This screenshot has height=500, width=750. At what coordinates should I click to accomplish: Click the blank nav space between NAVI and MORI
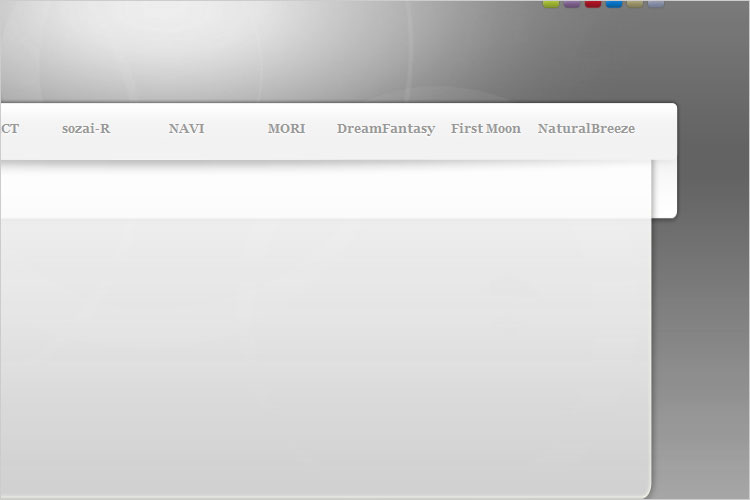pyautogui.click(x=236, y=130)
